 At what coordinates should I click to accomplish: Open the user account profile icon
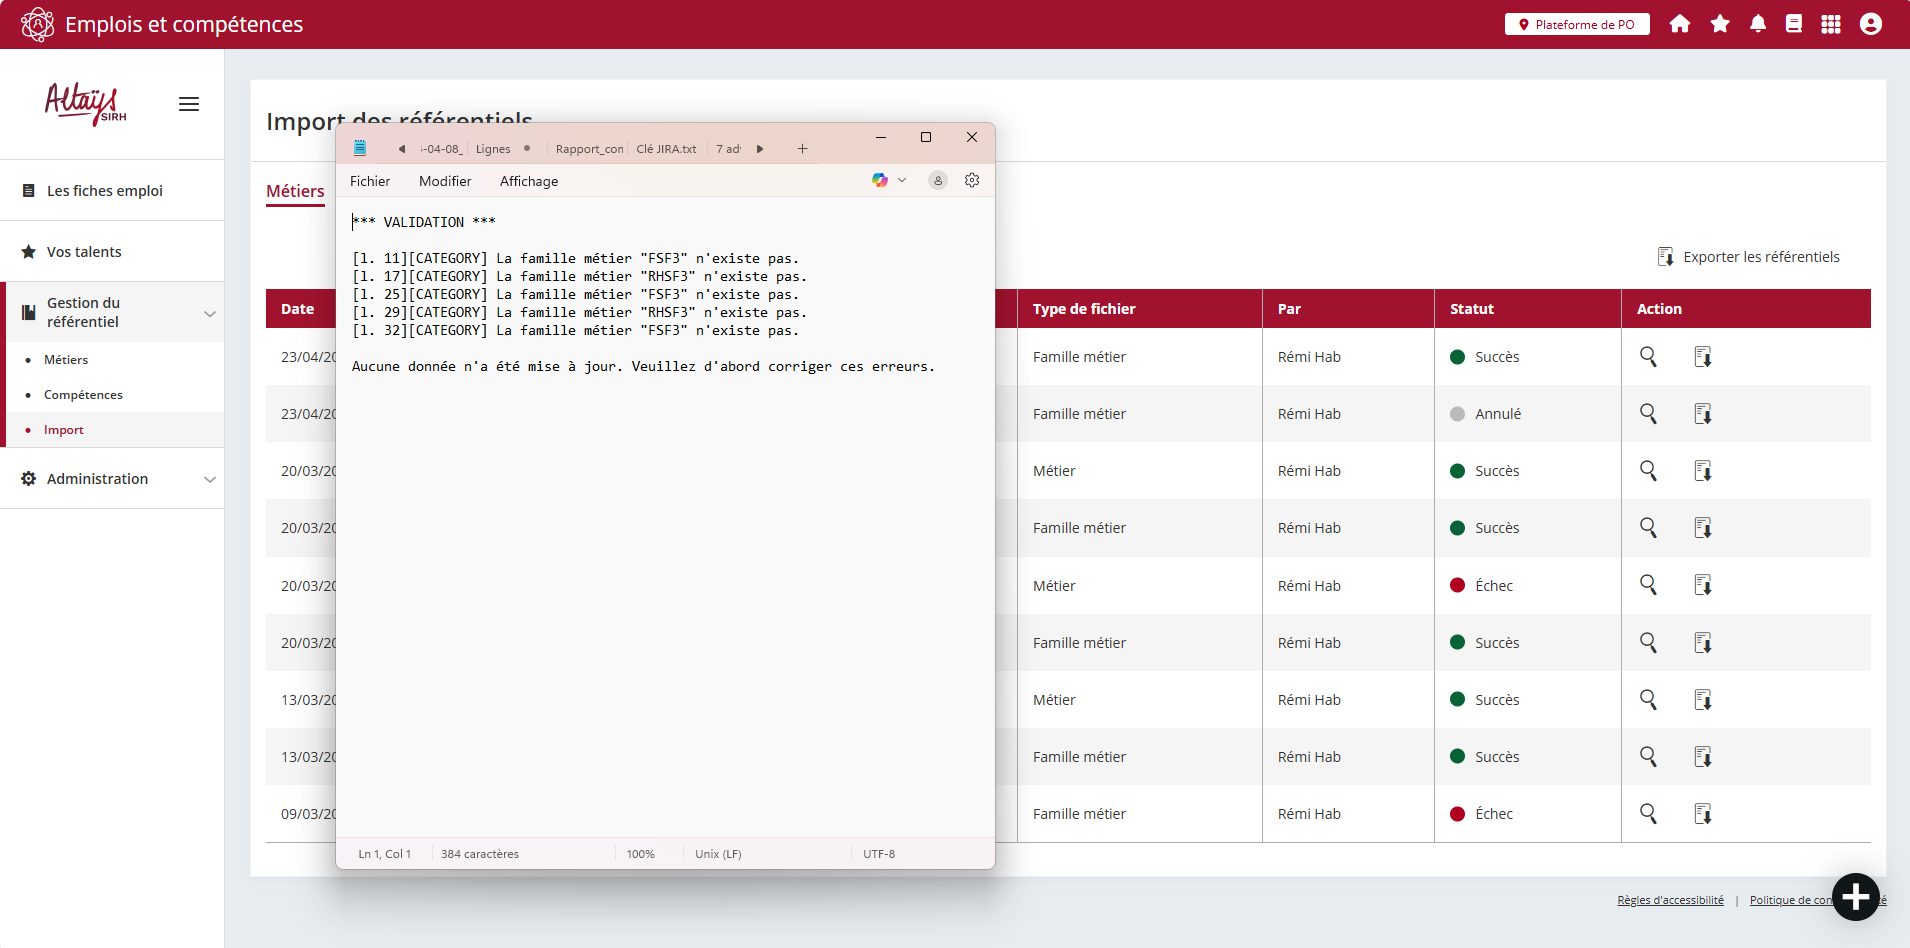[1871, 24]
